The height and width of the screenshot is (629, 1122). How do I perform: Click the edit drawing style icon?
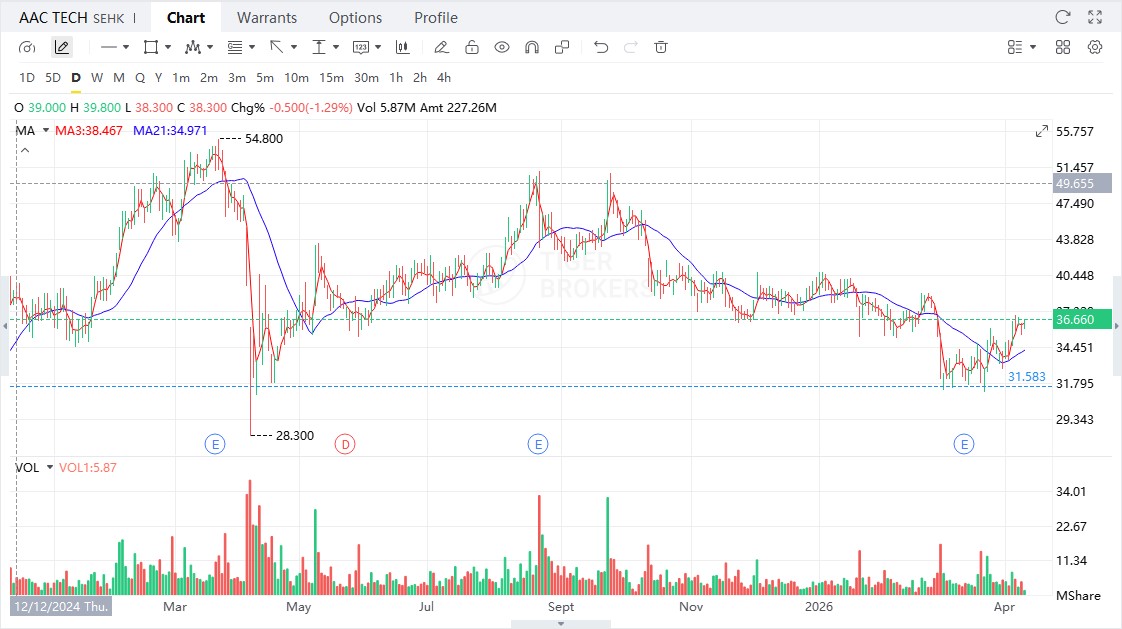[x=442, y=47]
